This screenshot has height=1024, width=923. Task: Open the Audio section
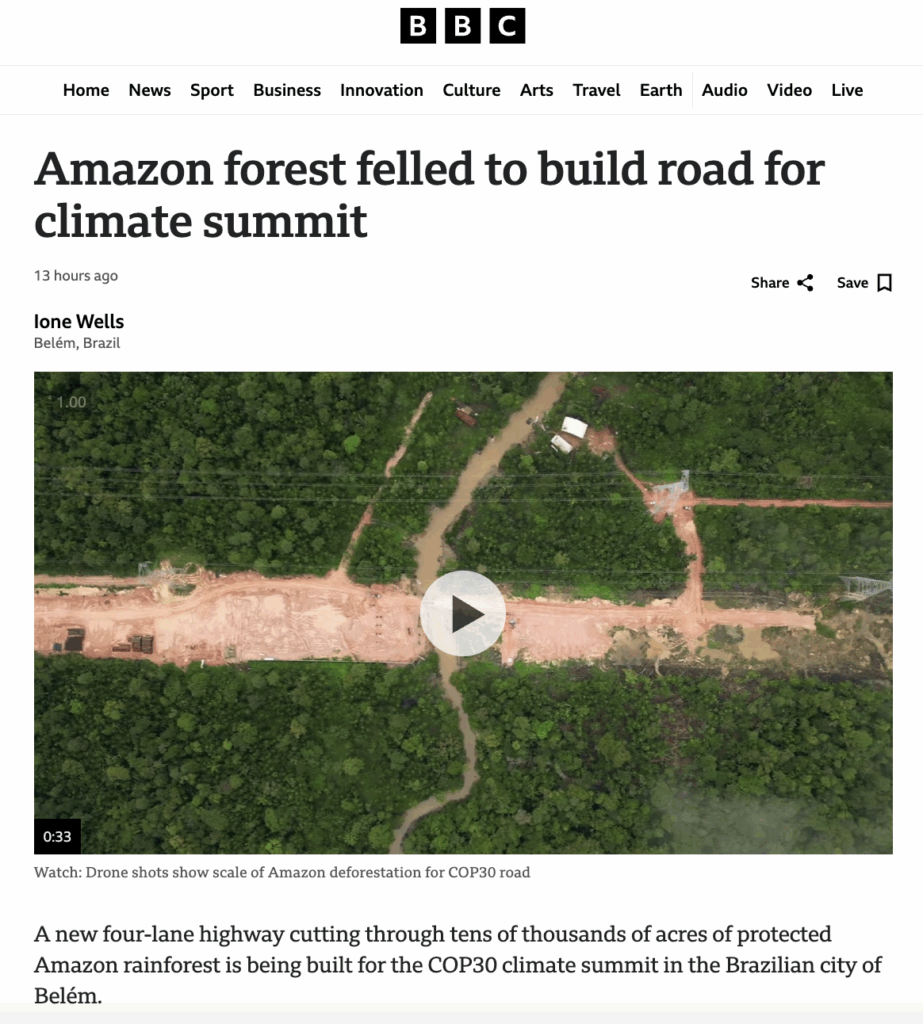tap(724, 90)
